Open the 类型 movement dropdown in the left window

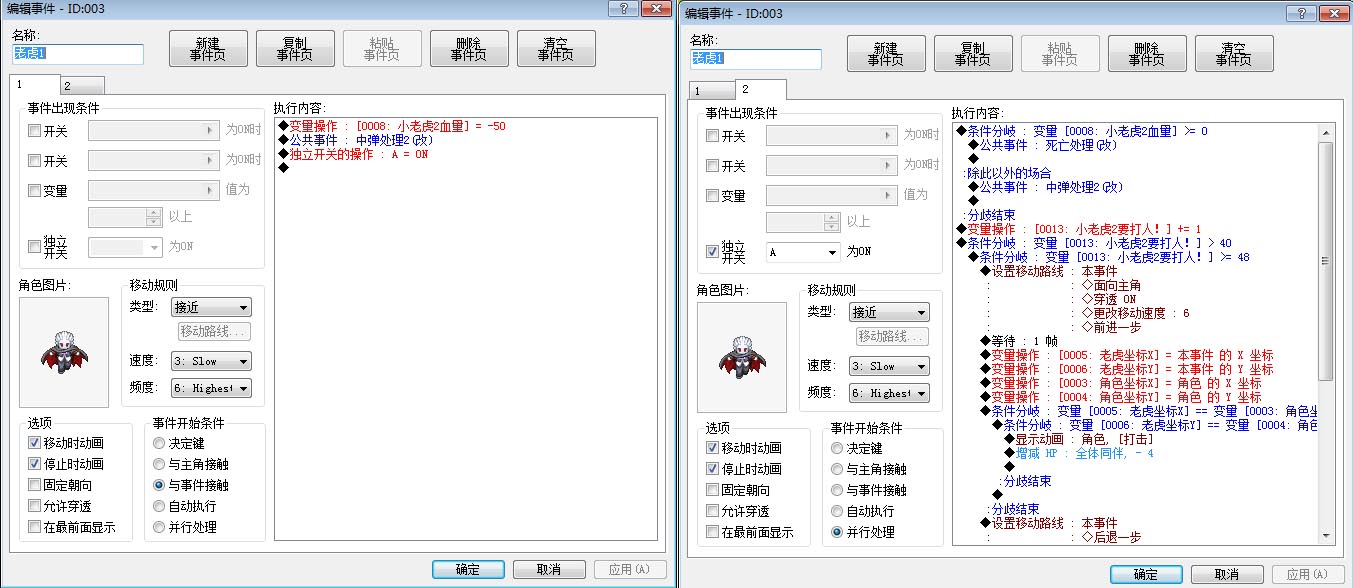pos(210,307)
